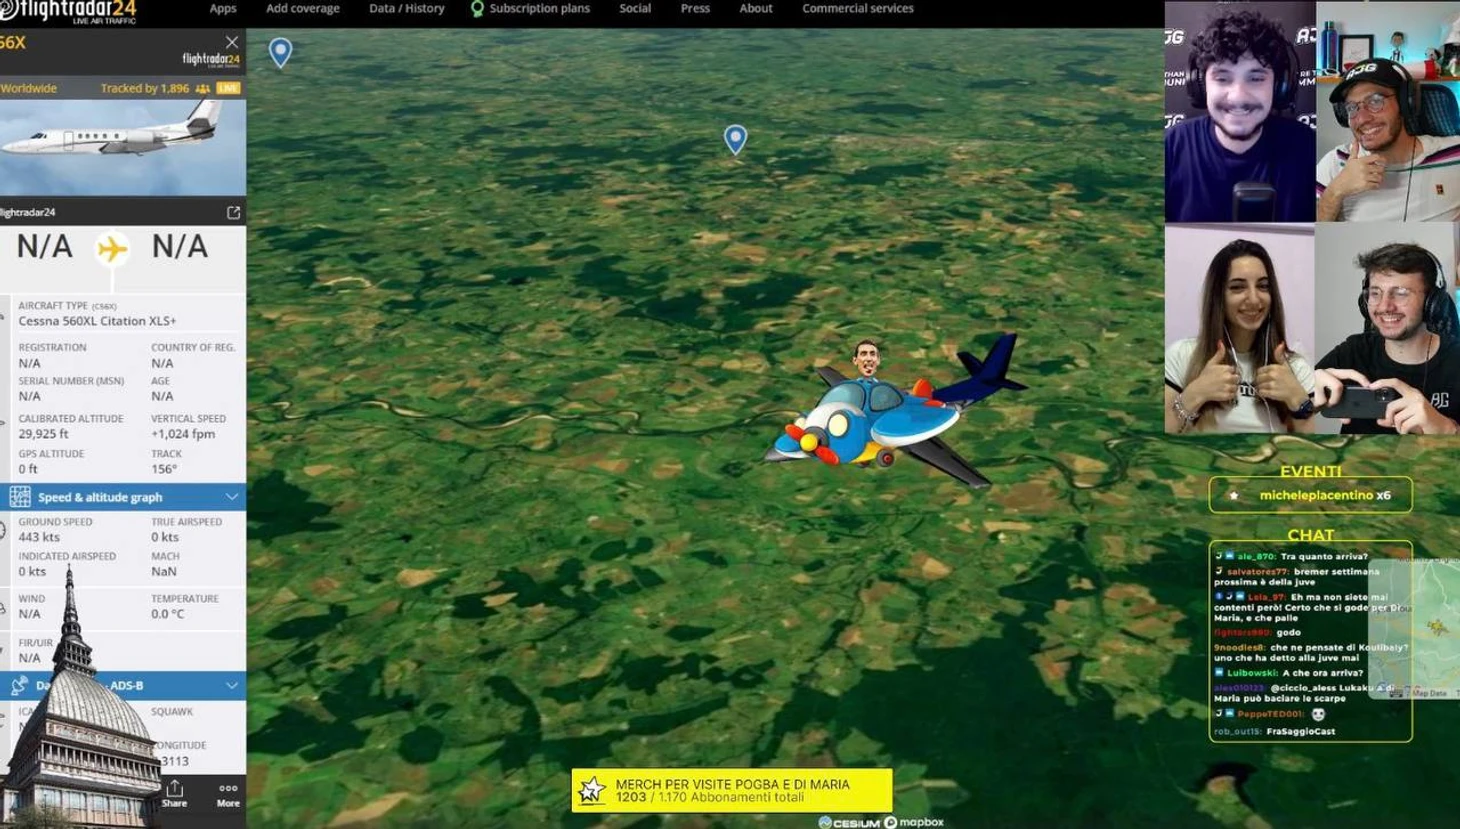The image size is (1460, 829).
Task: Click the More options button
Action: pyautogui.click(x=228, y=794)
